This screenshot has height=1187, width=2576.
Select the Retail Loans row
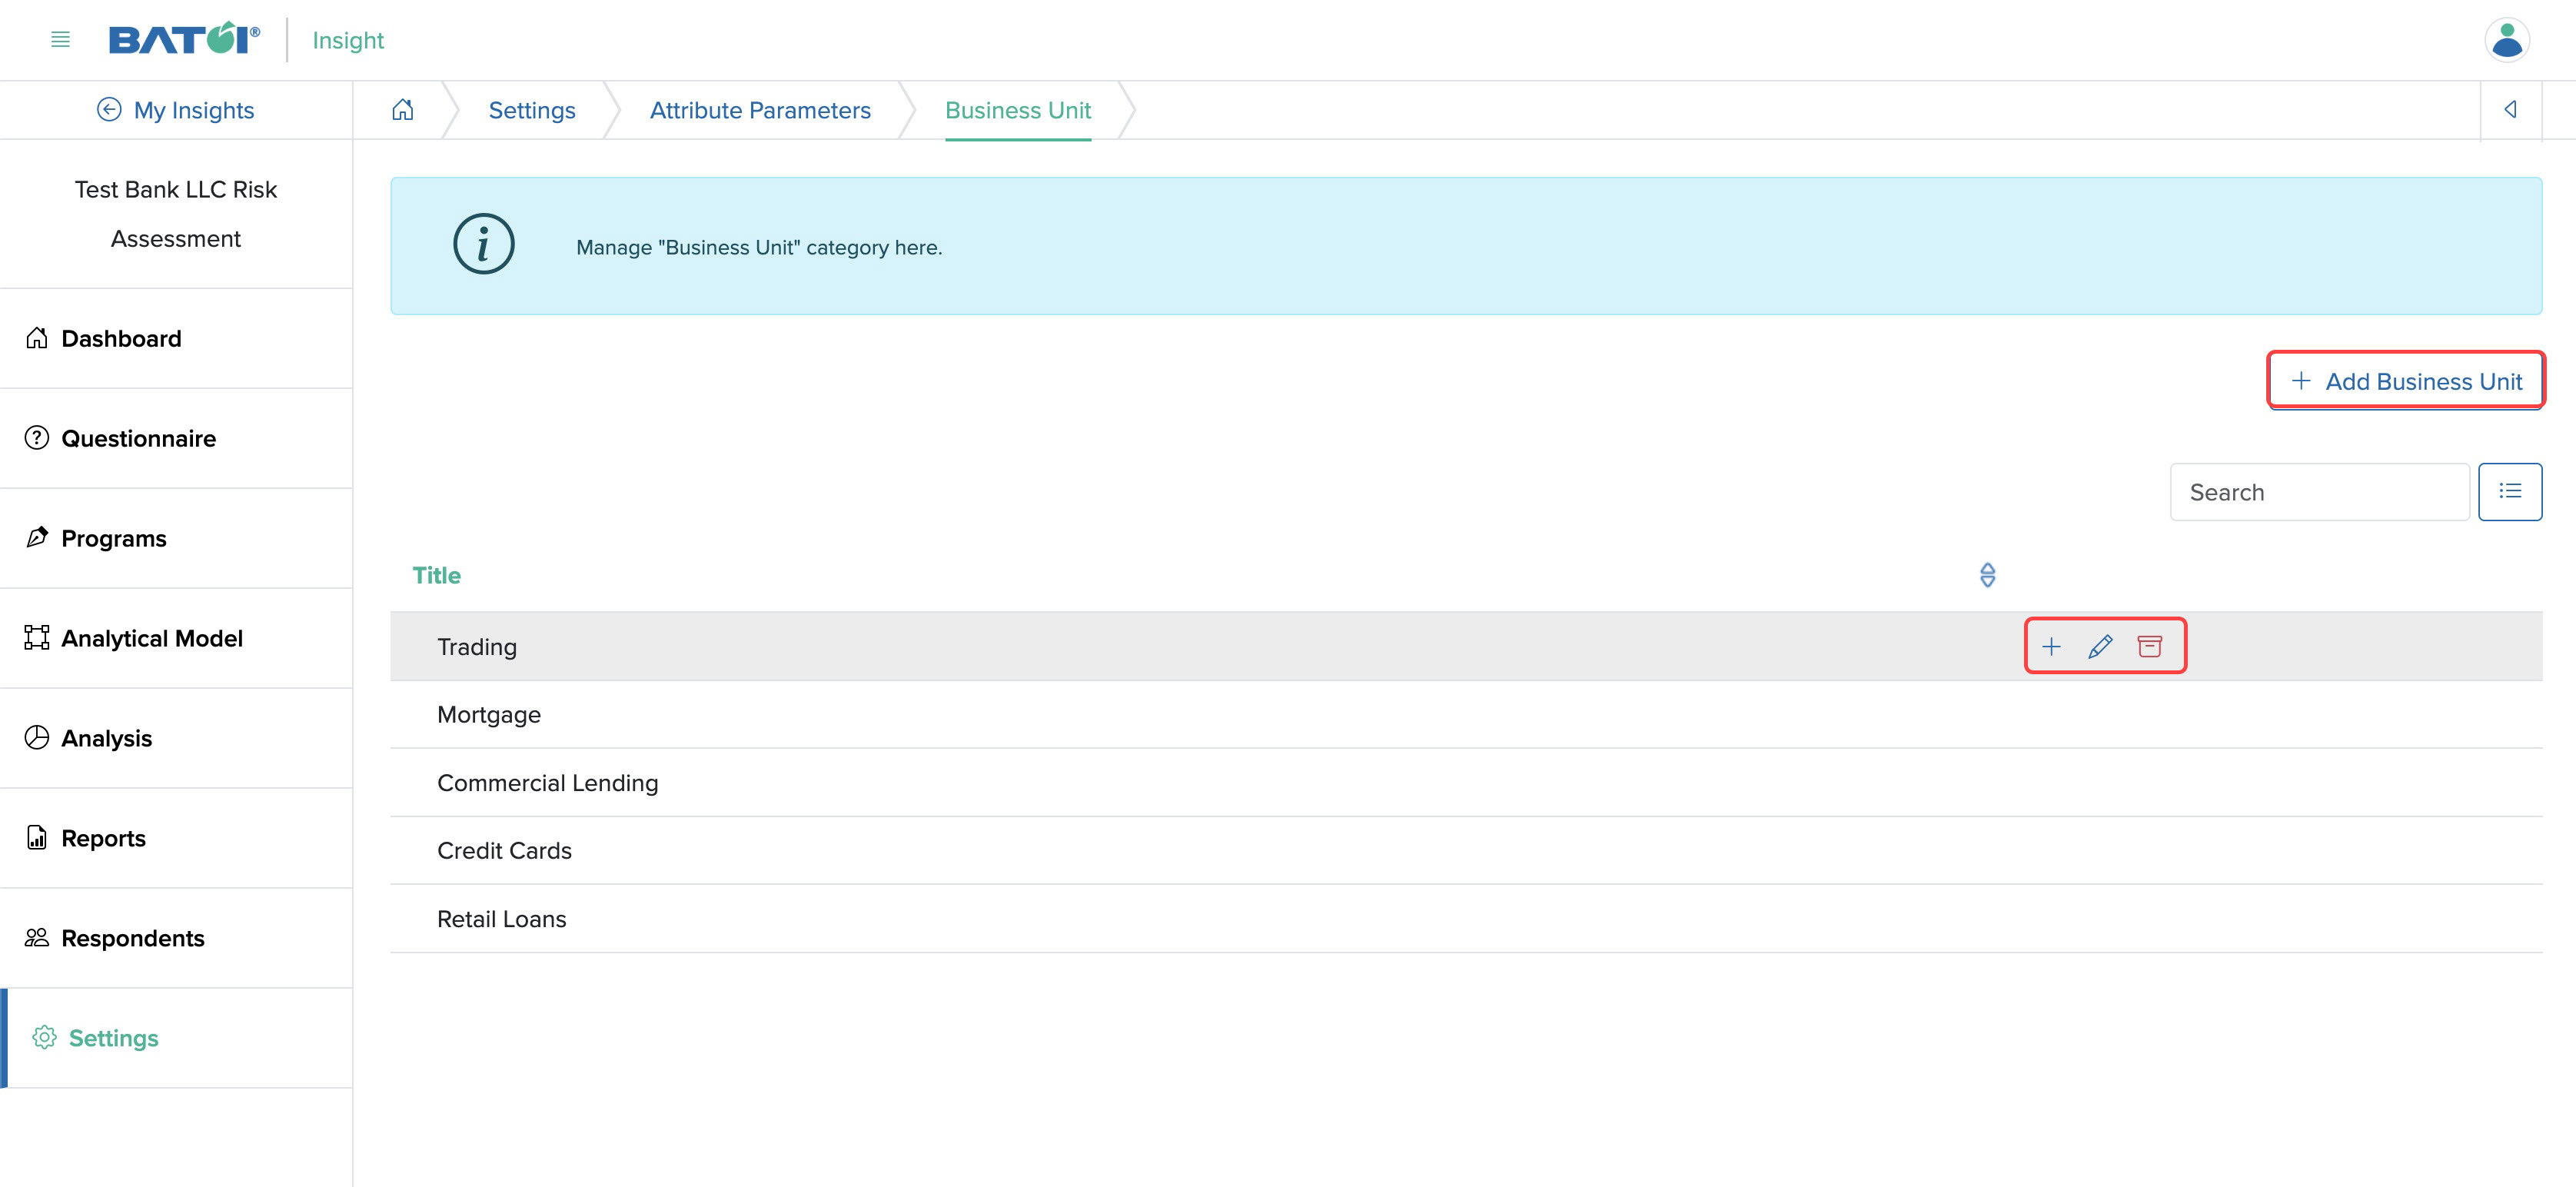click(1466, 919)
